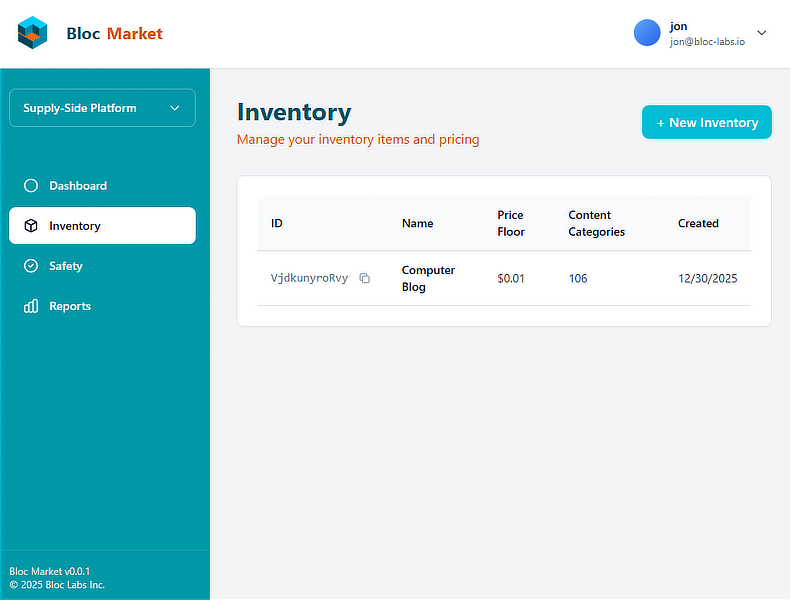Open the Computer Blog inventory item
Image resolution: width=791 pixels, height=600 pixels.
(428, 279)
